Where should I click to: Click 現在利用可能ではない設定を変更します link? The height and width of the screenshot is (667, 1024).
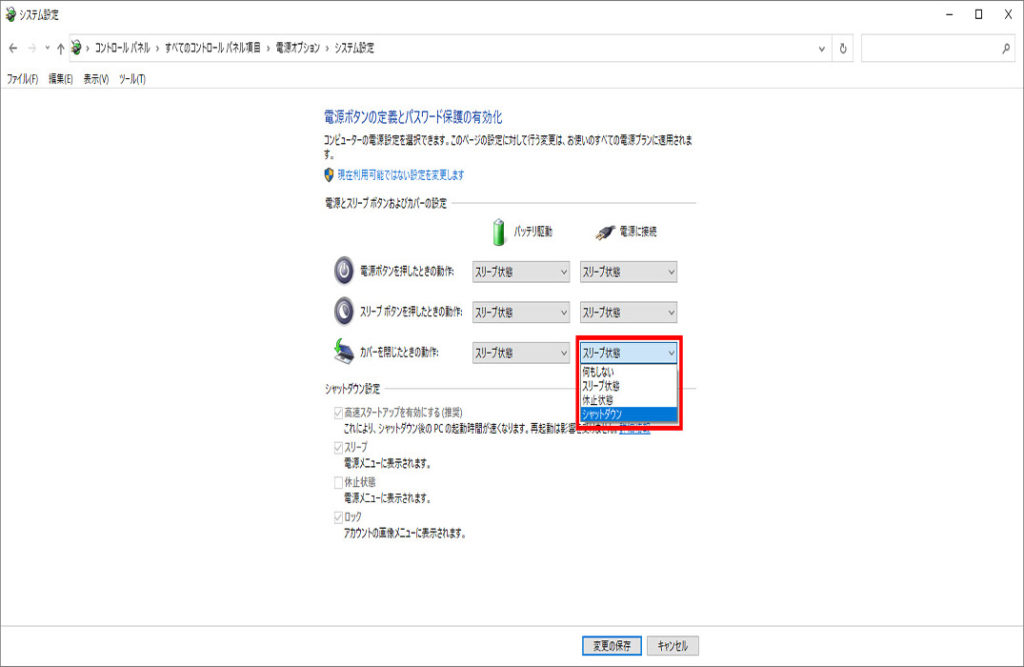coord(400,175)
